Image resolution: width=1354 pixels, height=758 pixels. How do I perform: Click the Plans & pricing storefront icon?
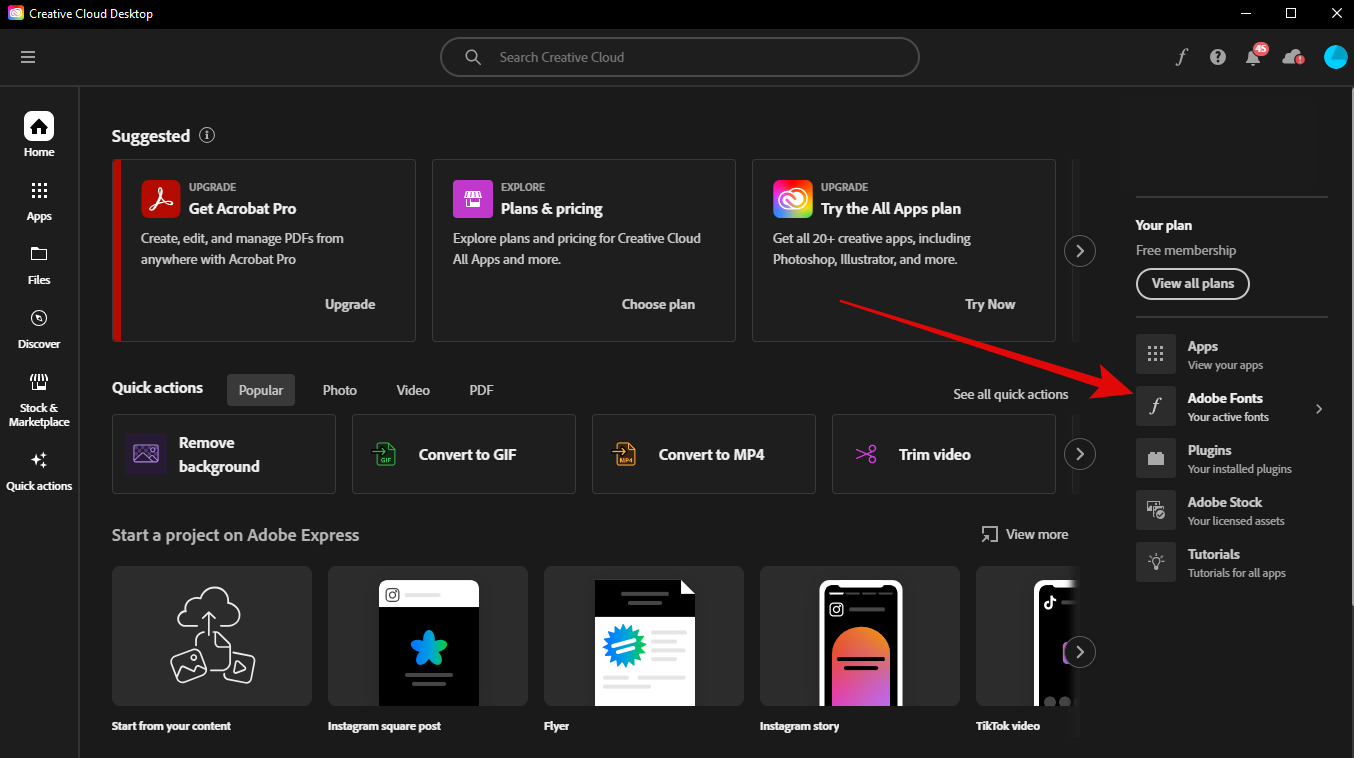pyautogui.click(x=472, y=199)
